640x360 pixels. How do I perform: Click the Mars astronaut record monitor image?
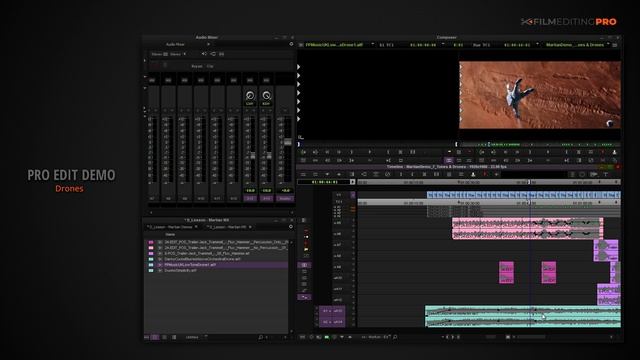pos(540,95)
